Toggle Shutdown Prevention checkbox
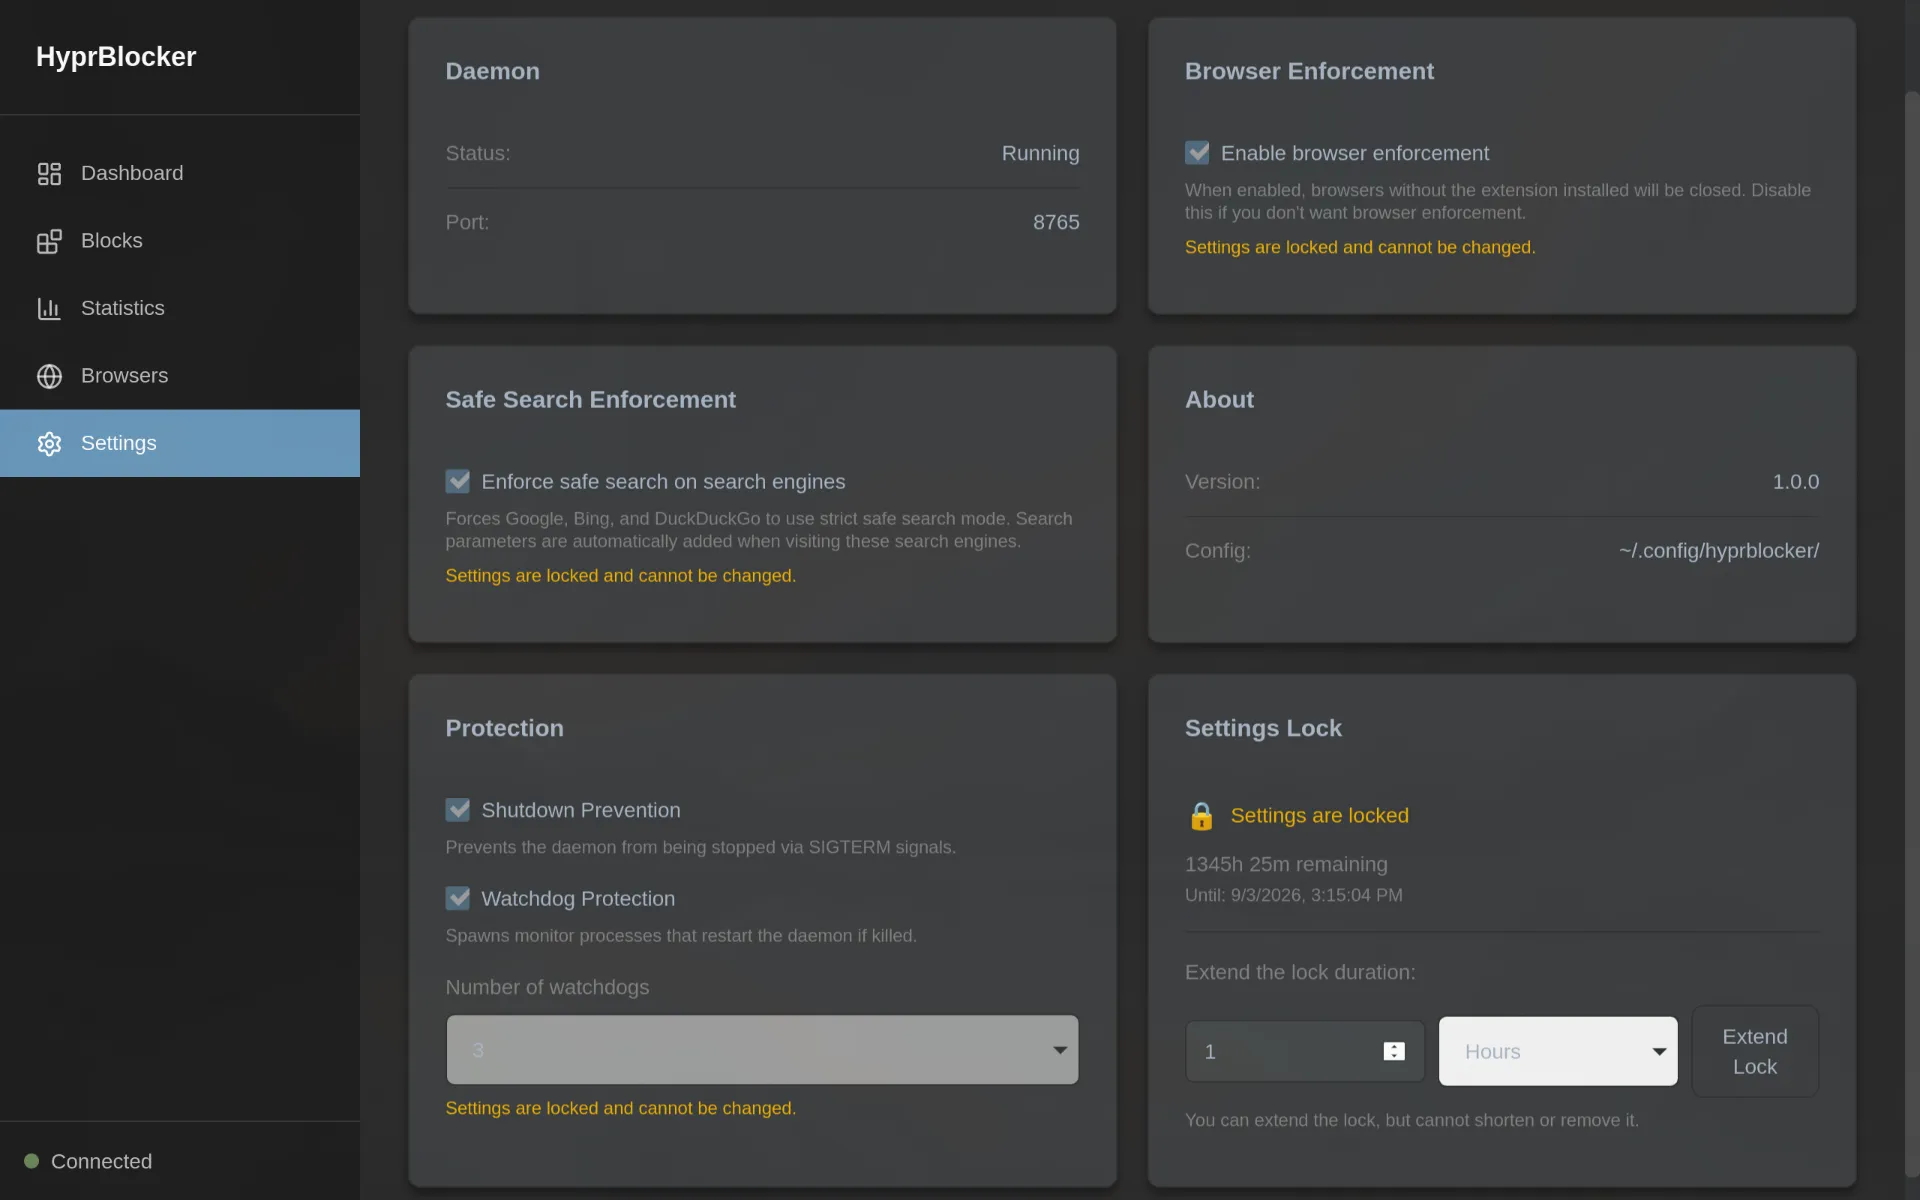 (x=457, y=810)
